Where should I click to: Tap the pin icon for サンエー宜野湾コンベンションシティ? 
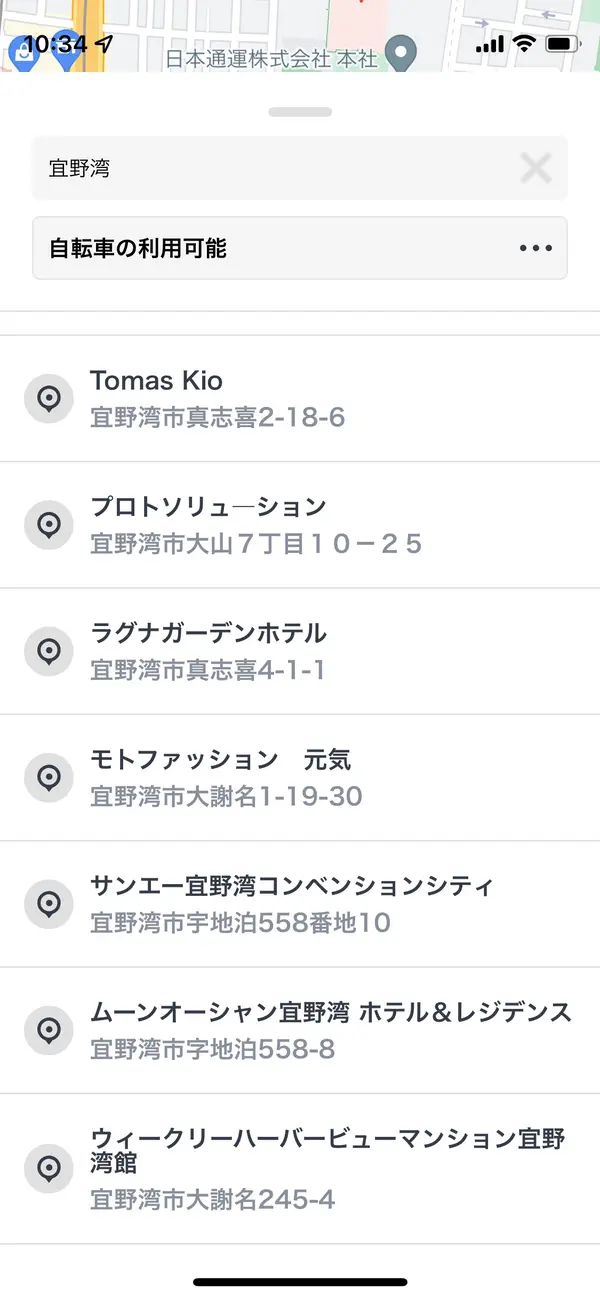48,903
